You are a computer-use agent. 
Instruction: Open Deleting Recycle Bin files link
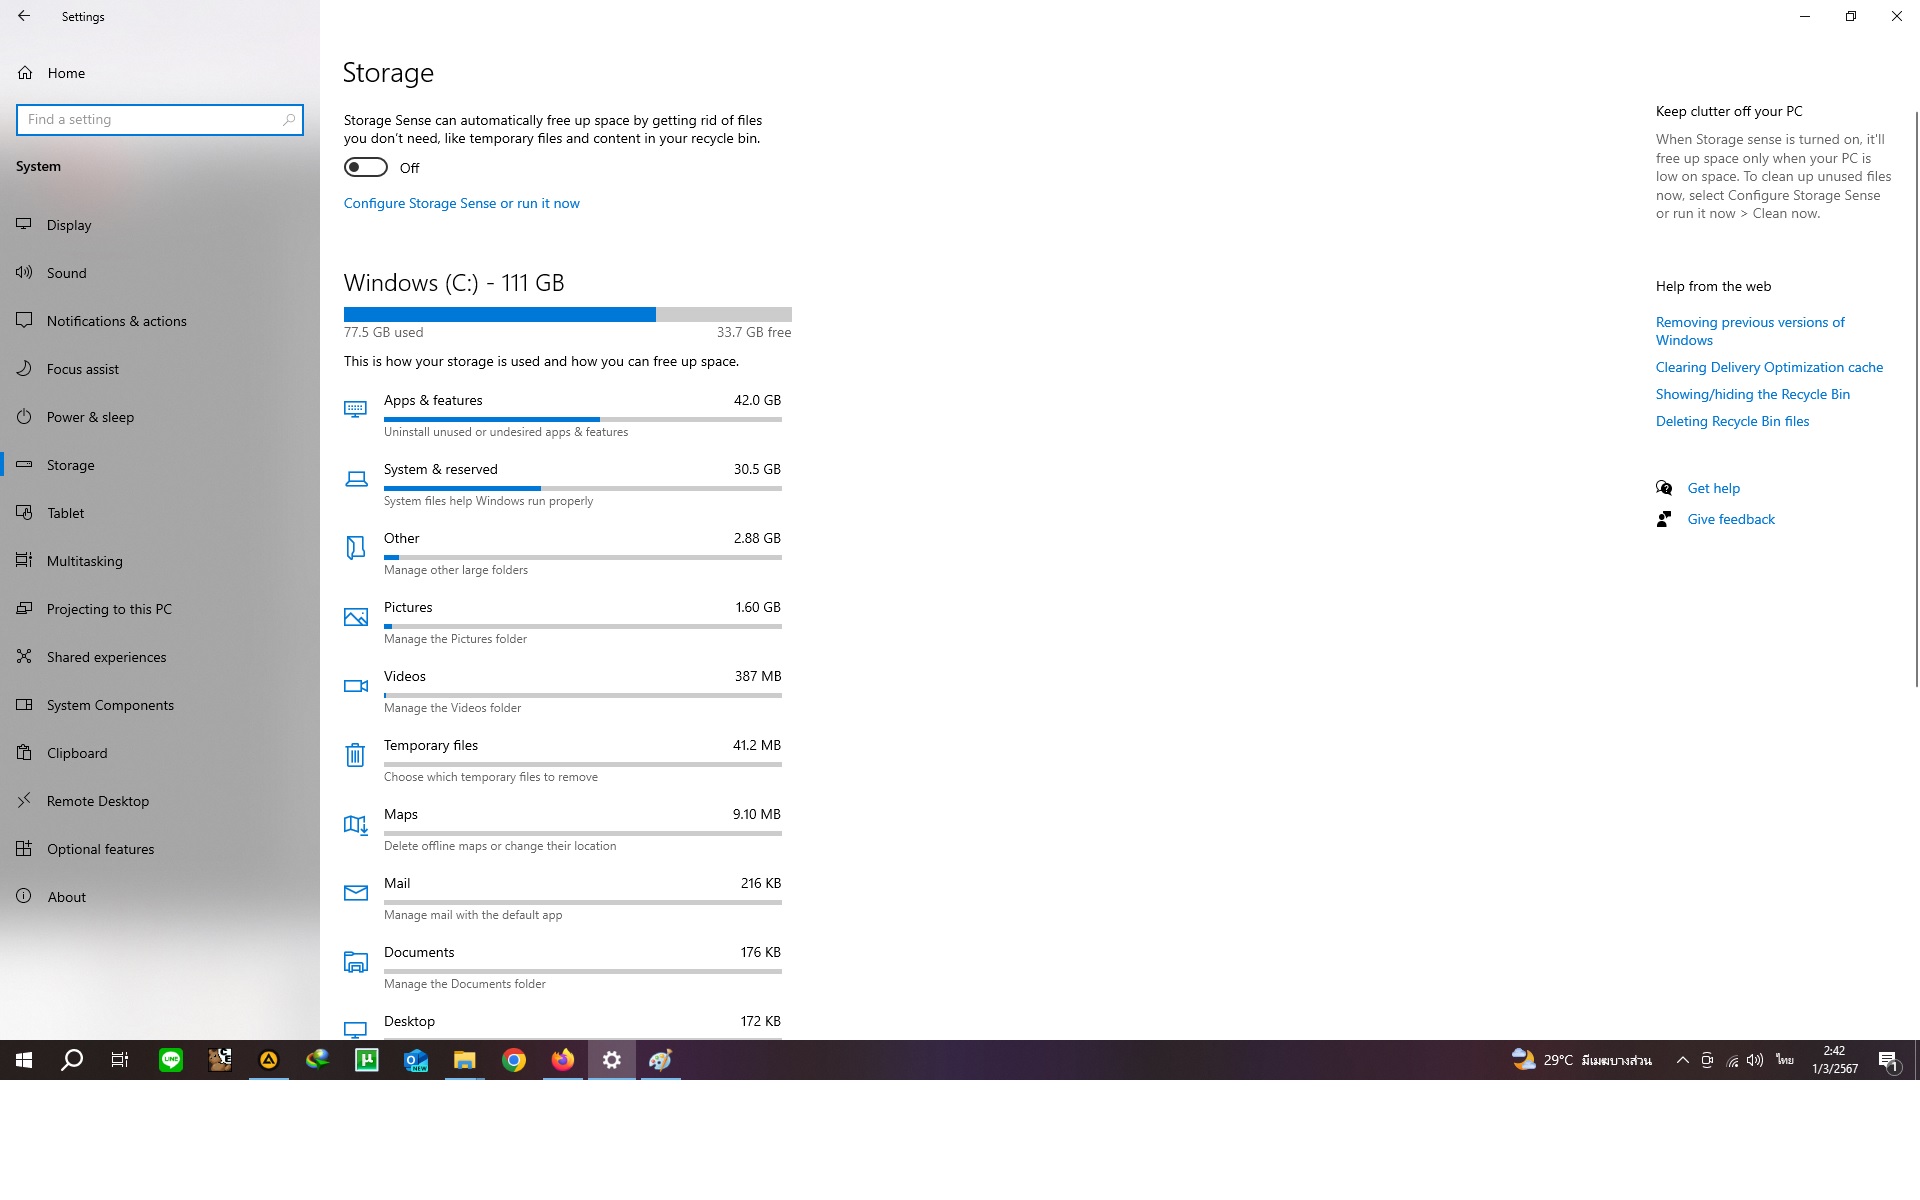point(1732,421)
